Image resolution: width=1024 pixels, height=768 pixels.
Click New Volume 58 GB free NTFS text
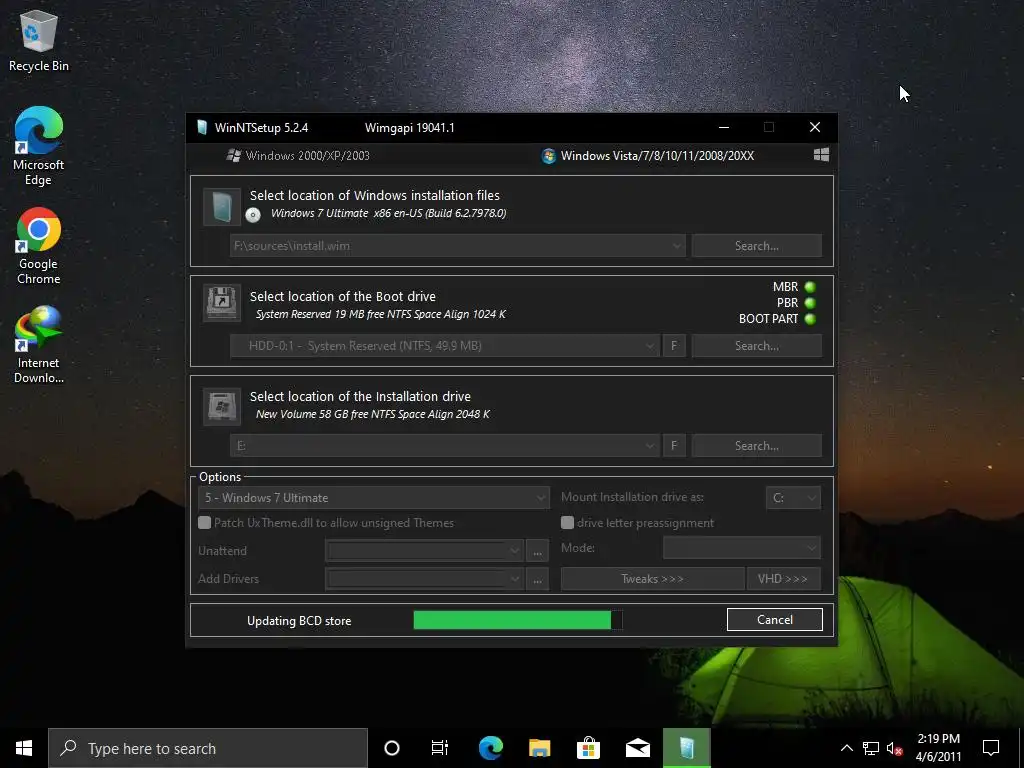pyautogui.click(x=373, y=414)
